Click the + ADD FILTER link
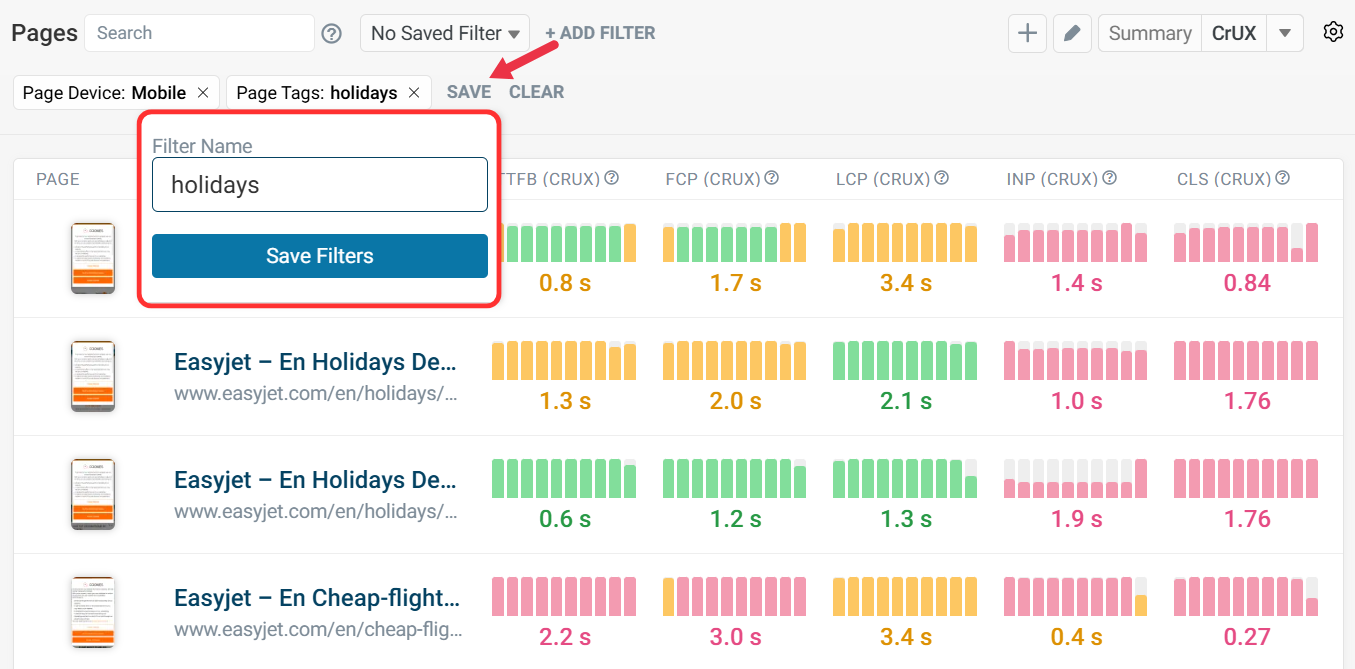1355x669 pixels. click(x=600, y=33)
